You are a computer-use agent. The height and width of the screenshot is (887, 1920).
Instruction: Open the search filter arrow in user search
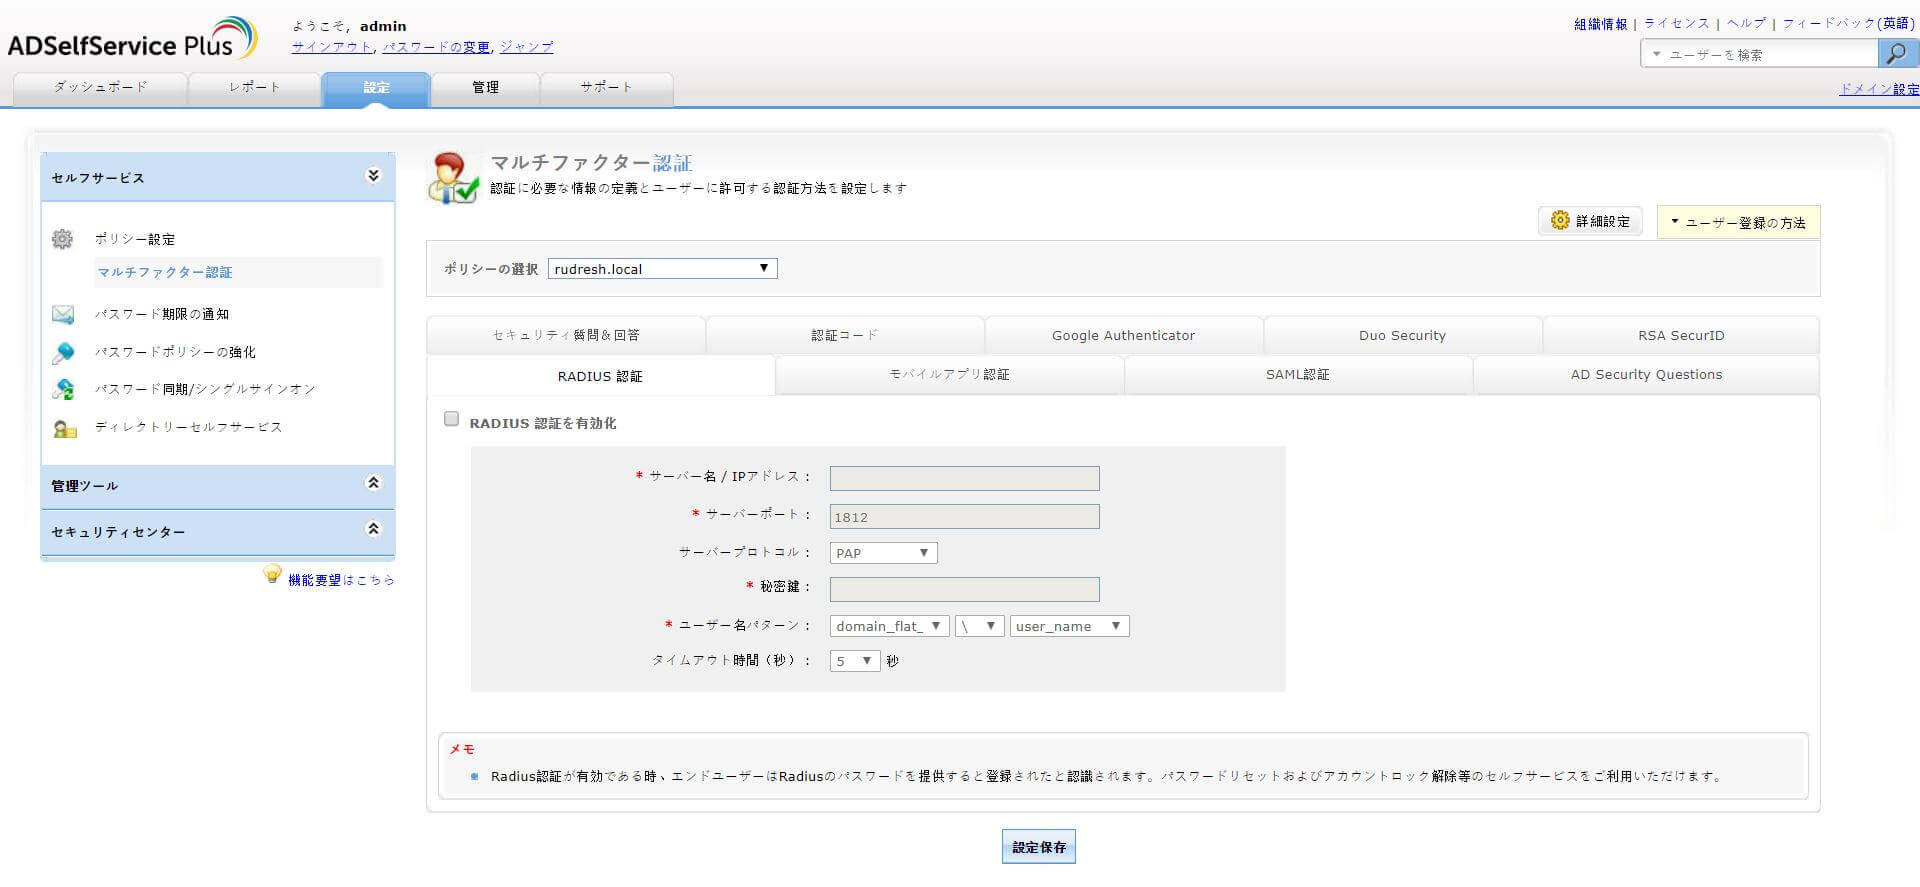point(1656,54)
